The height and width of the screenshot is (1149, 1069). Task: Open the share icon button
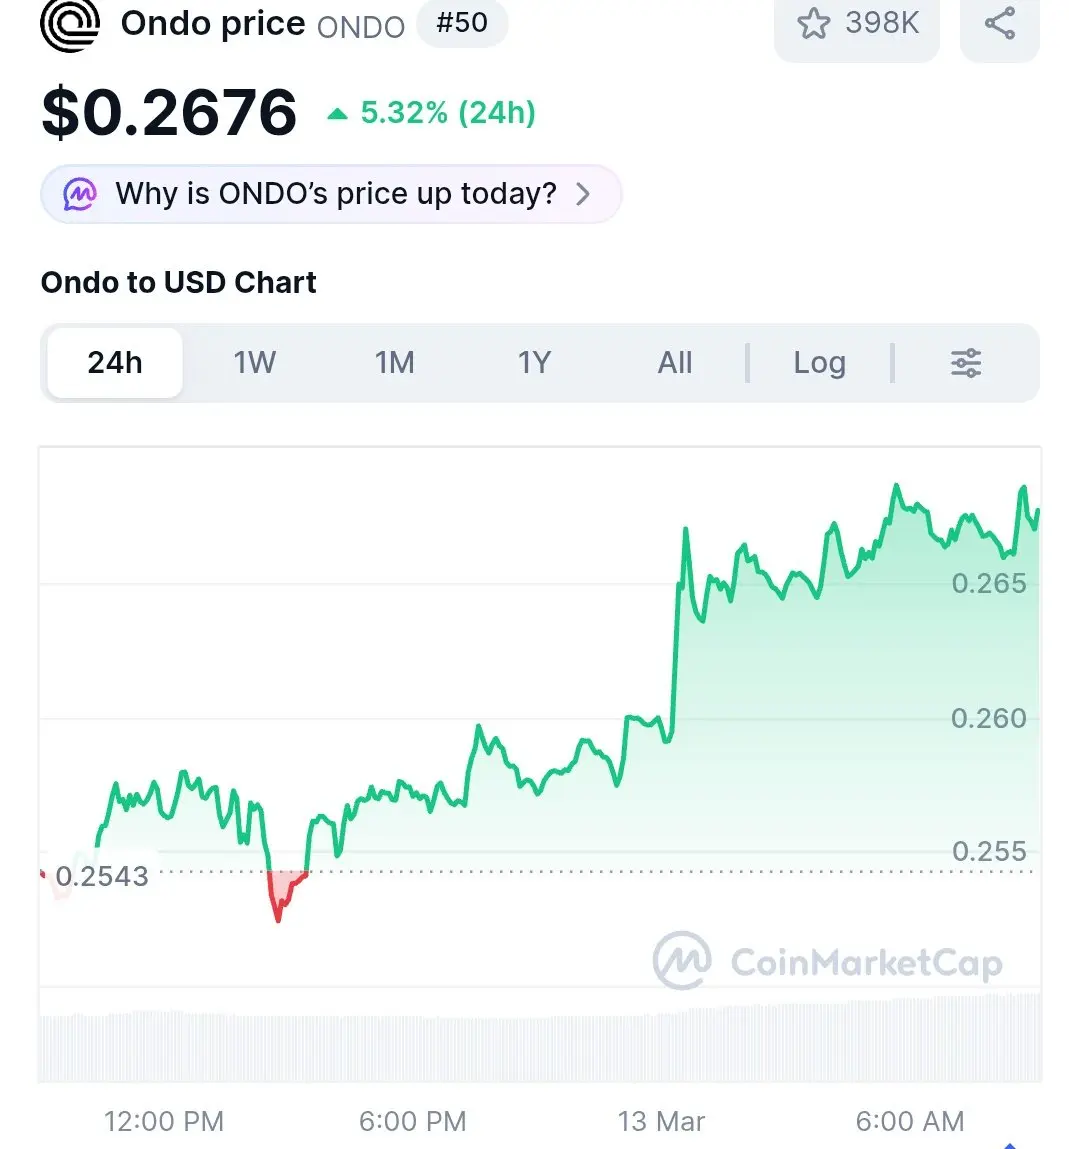click(x=999, y=23)
